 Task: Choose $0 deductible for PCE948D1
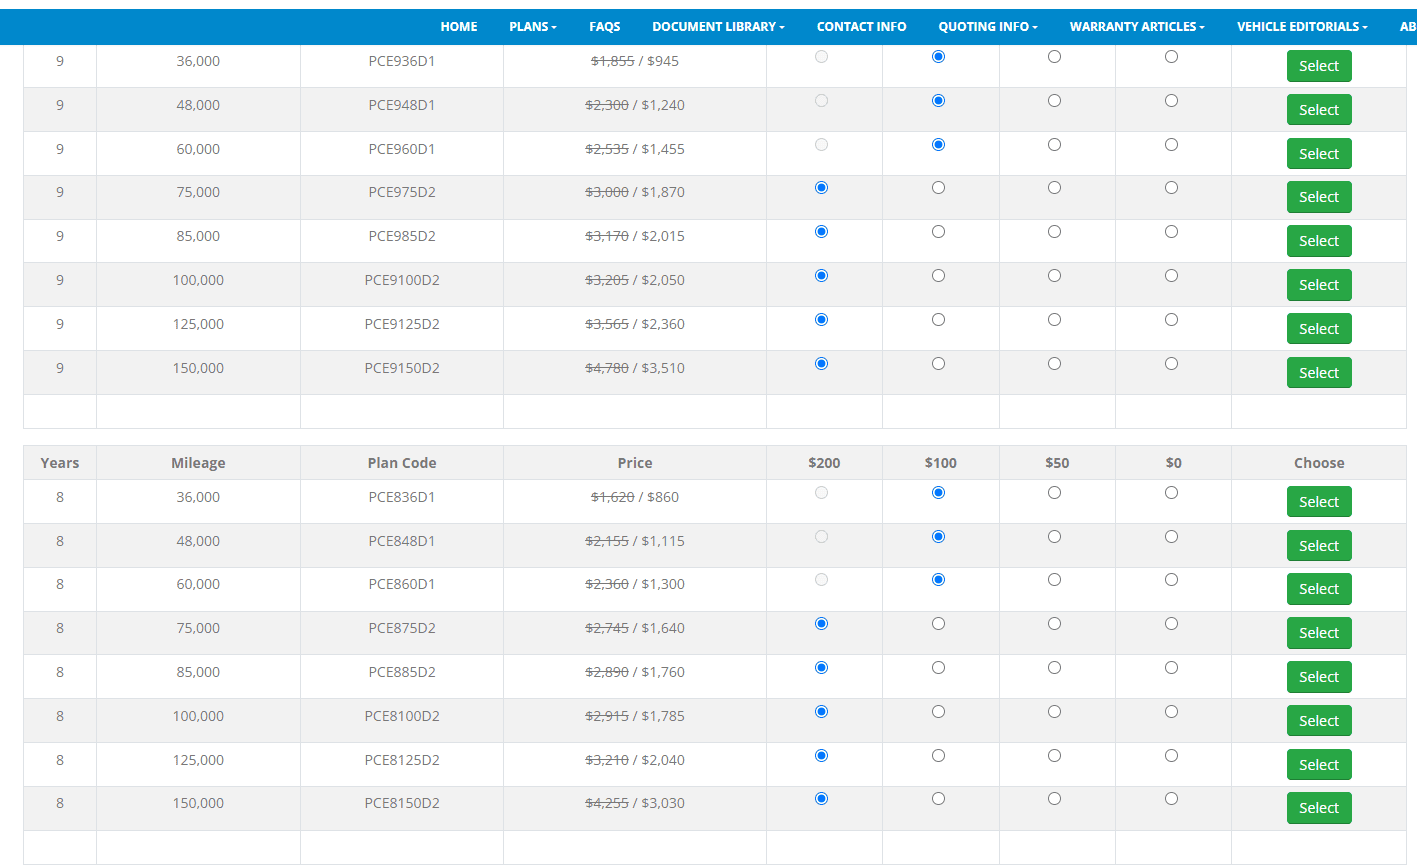pyautogui.click(x=1171, y=101)
